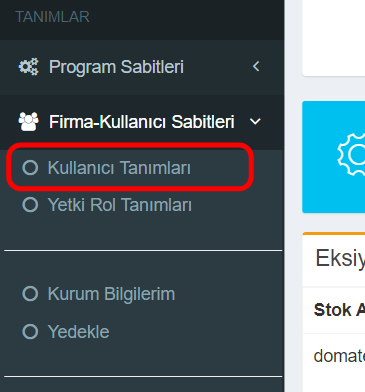365x392 pixels.
Task: Click the Eksi panel title heading
Action: pyautogui.click(x=340, y=258)
